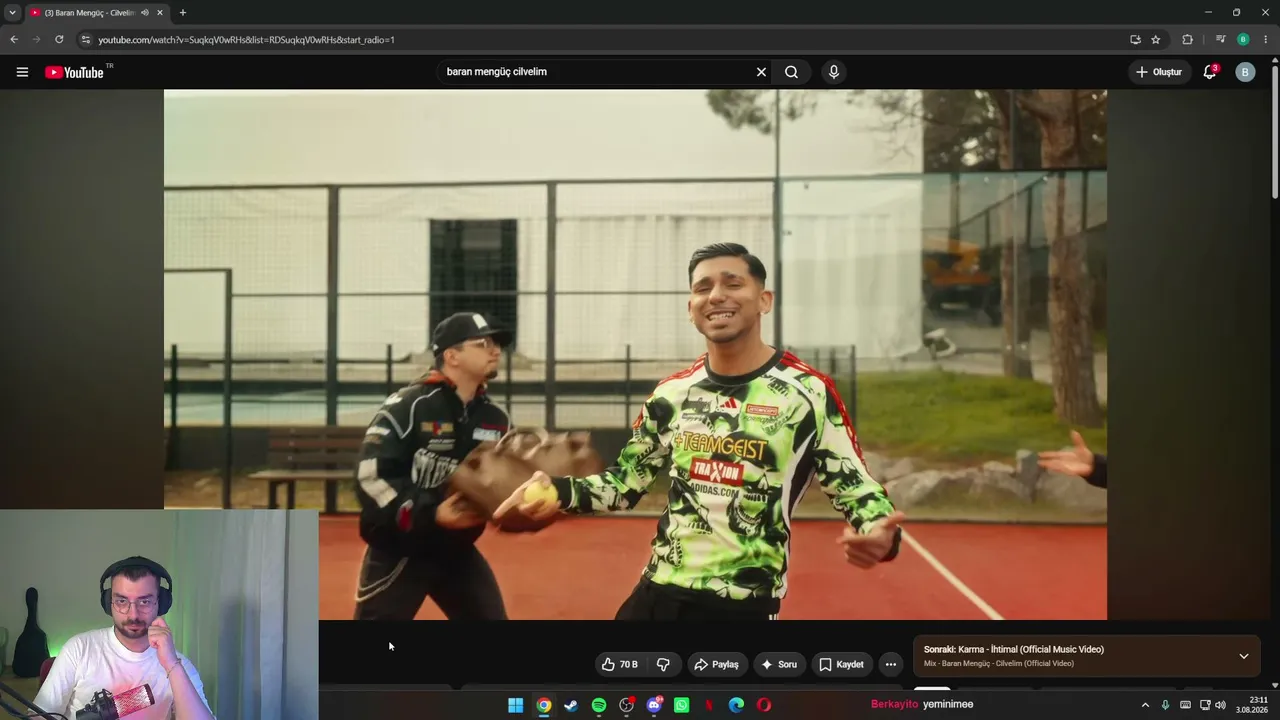1280x720 pixels.
Task: Reload the page
Action: click(x=59, y=40)
